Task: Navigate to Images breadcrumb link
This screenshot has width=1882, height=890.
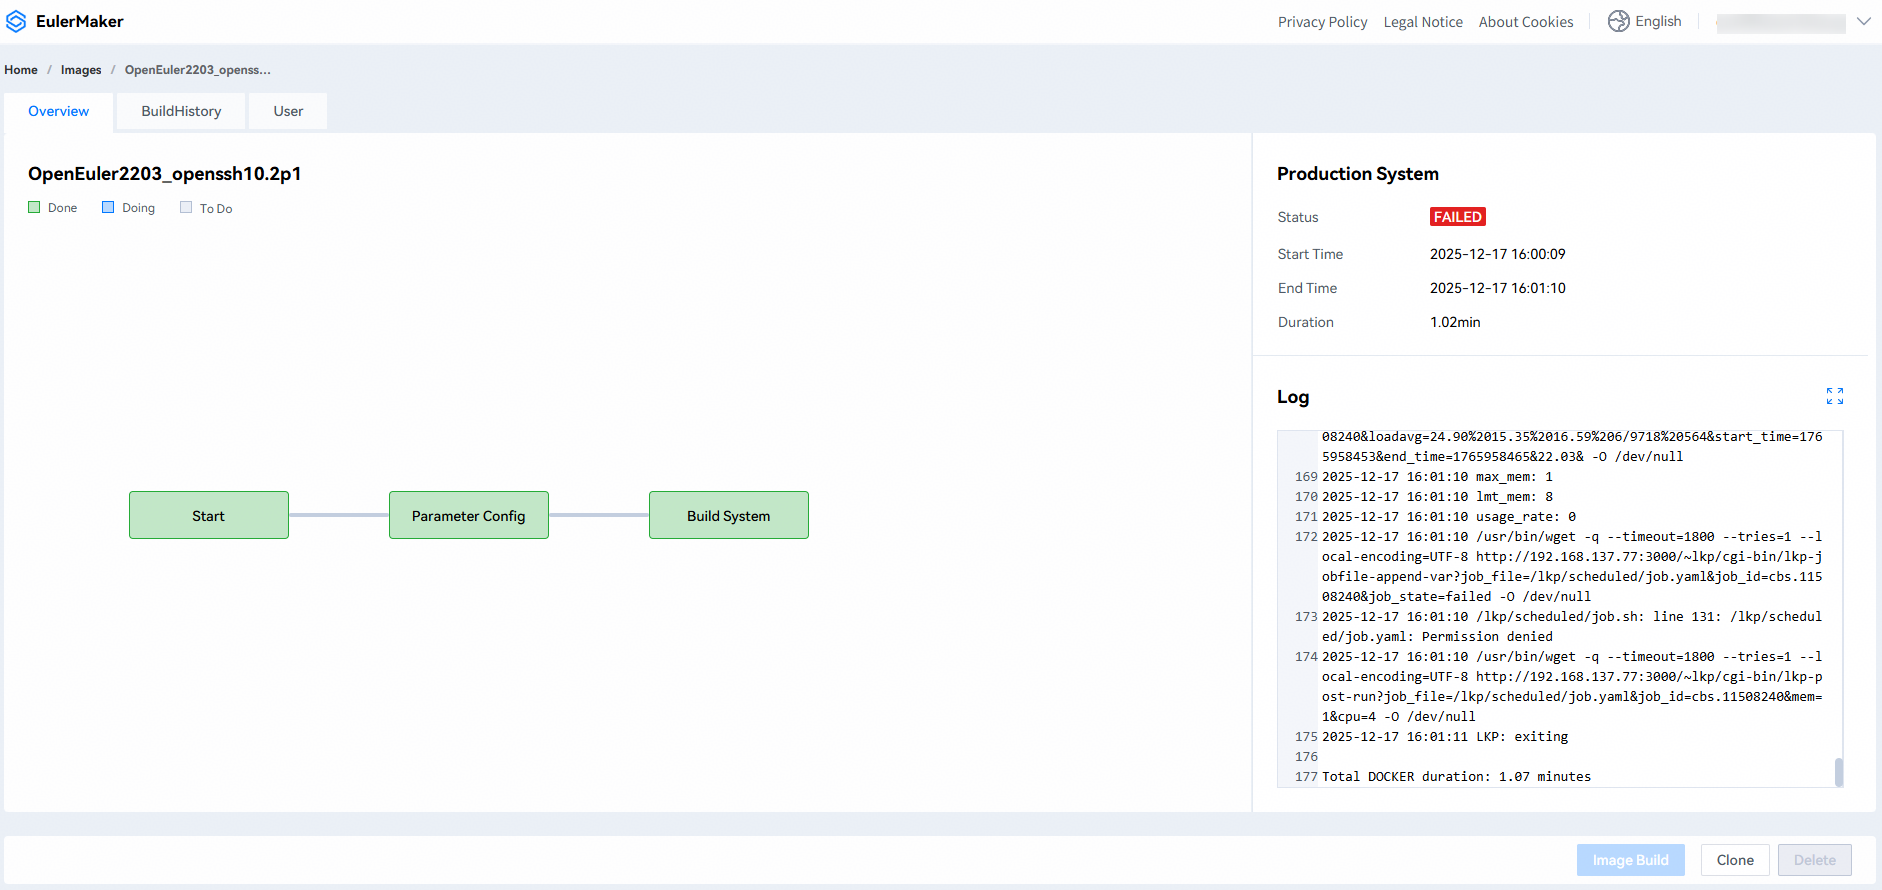Action: point(81,70)
